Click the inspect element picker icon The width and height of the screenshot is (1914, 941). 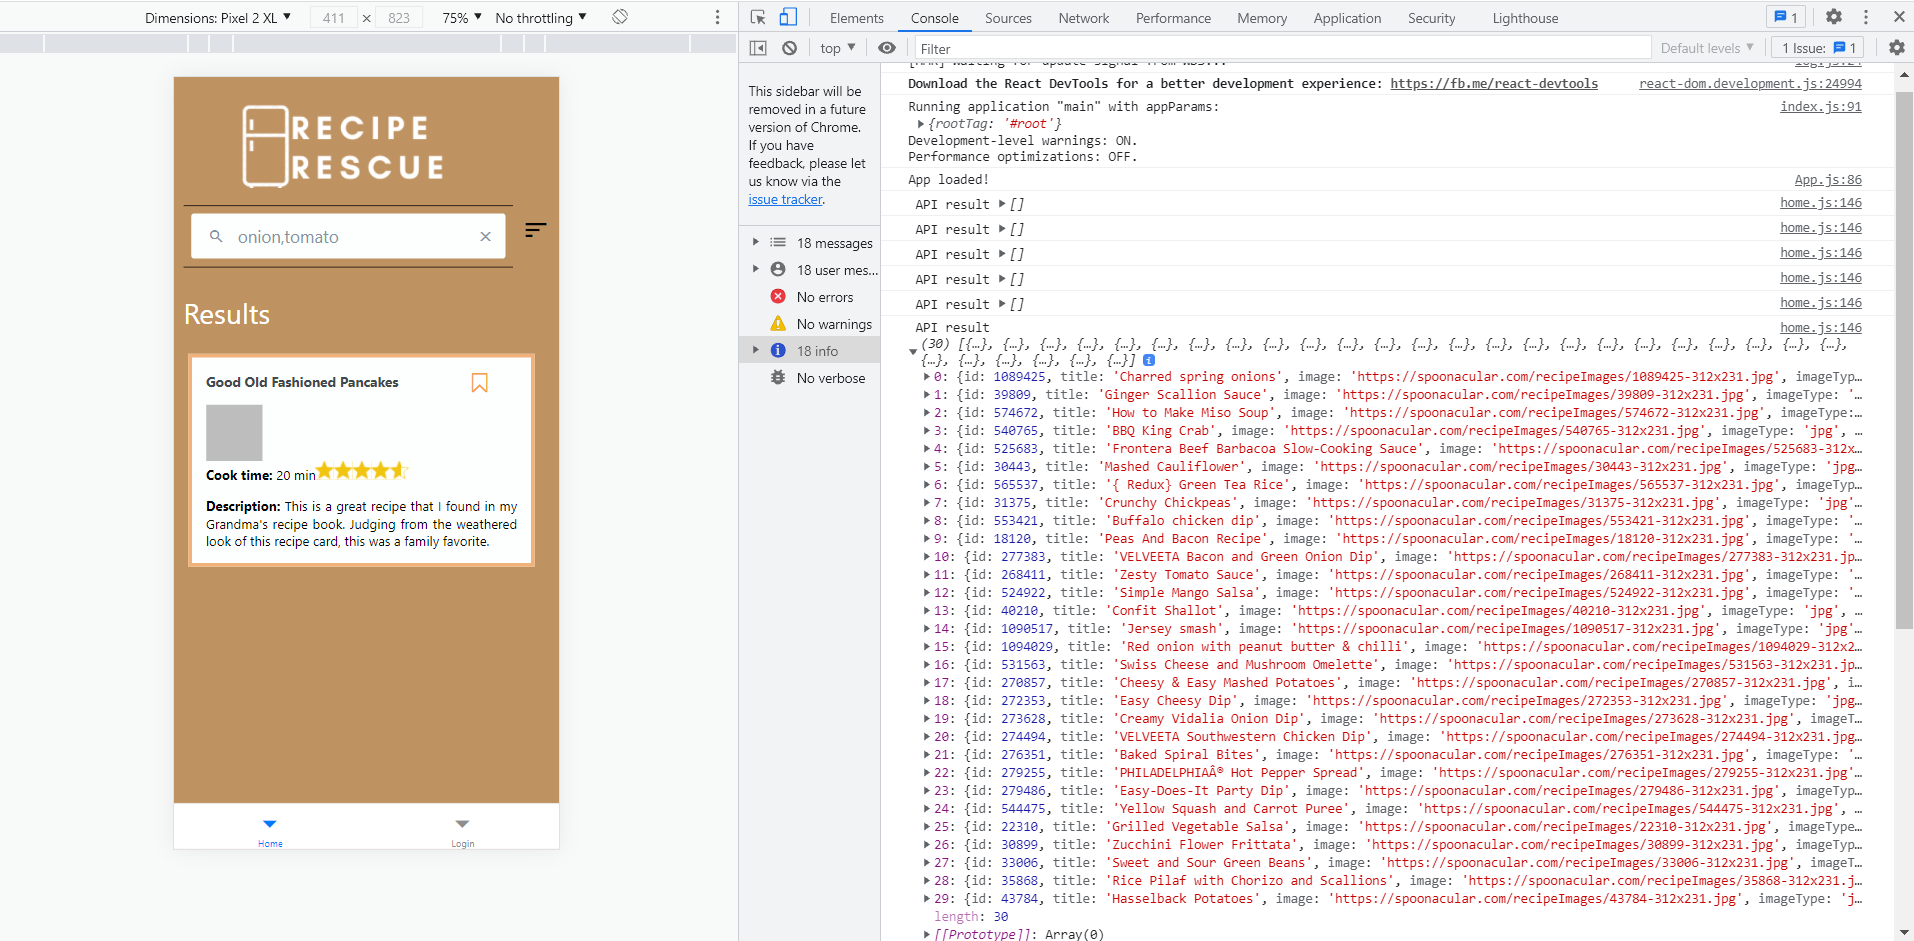[758, 17]
